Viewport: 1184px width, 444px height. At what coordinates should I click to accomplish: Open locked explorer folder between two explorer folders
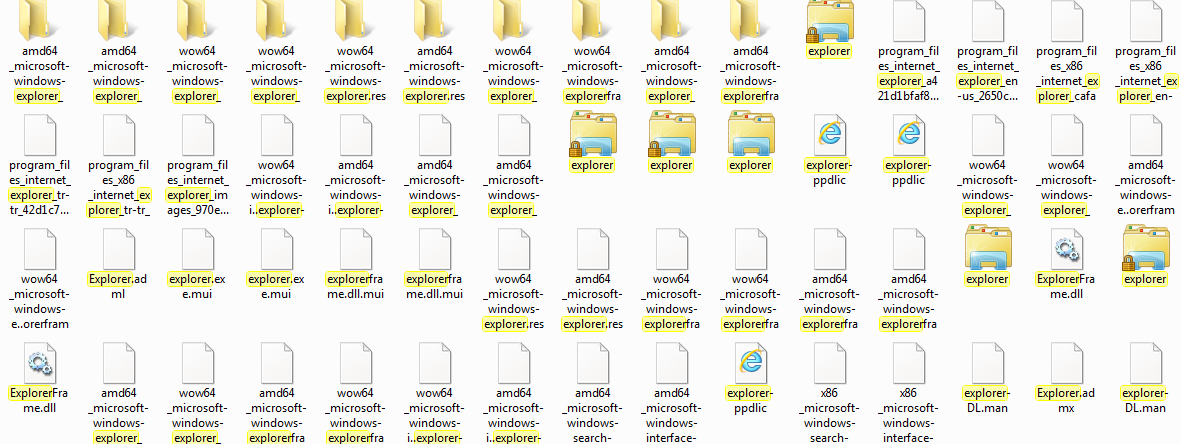point(671,134)
